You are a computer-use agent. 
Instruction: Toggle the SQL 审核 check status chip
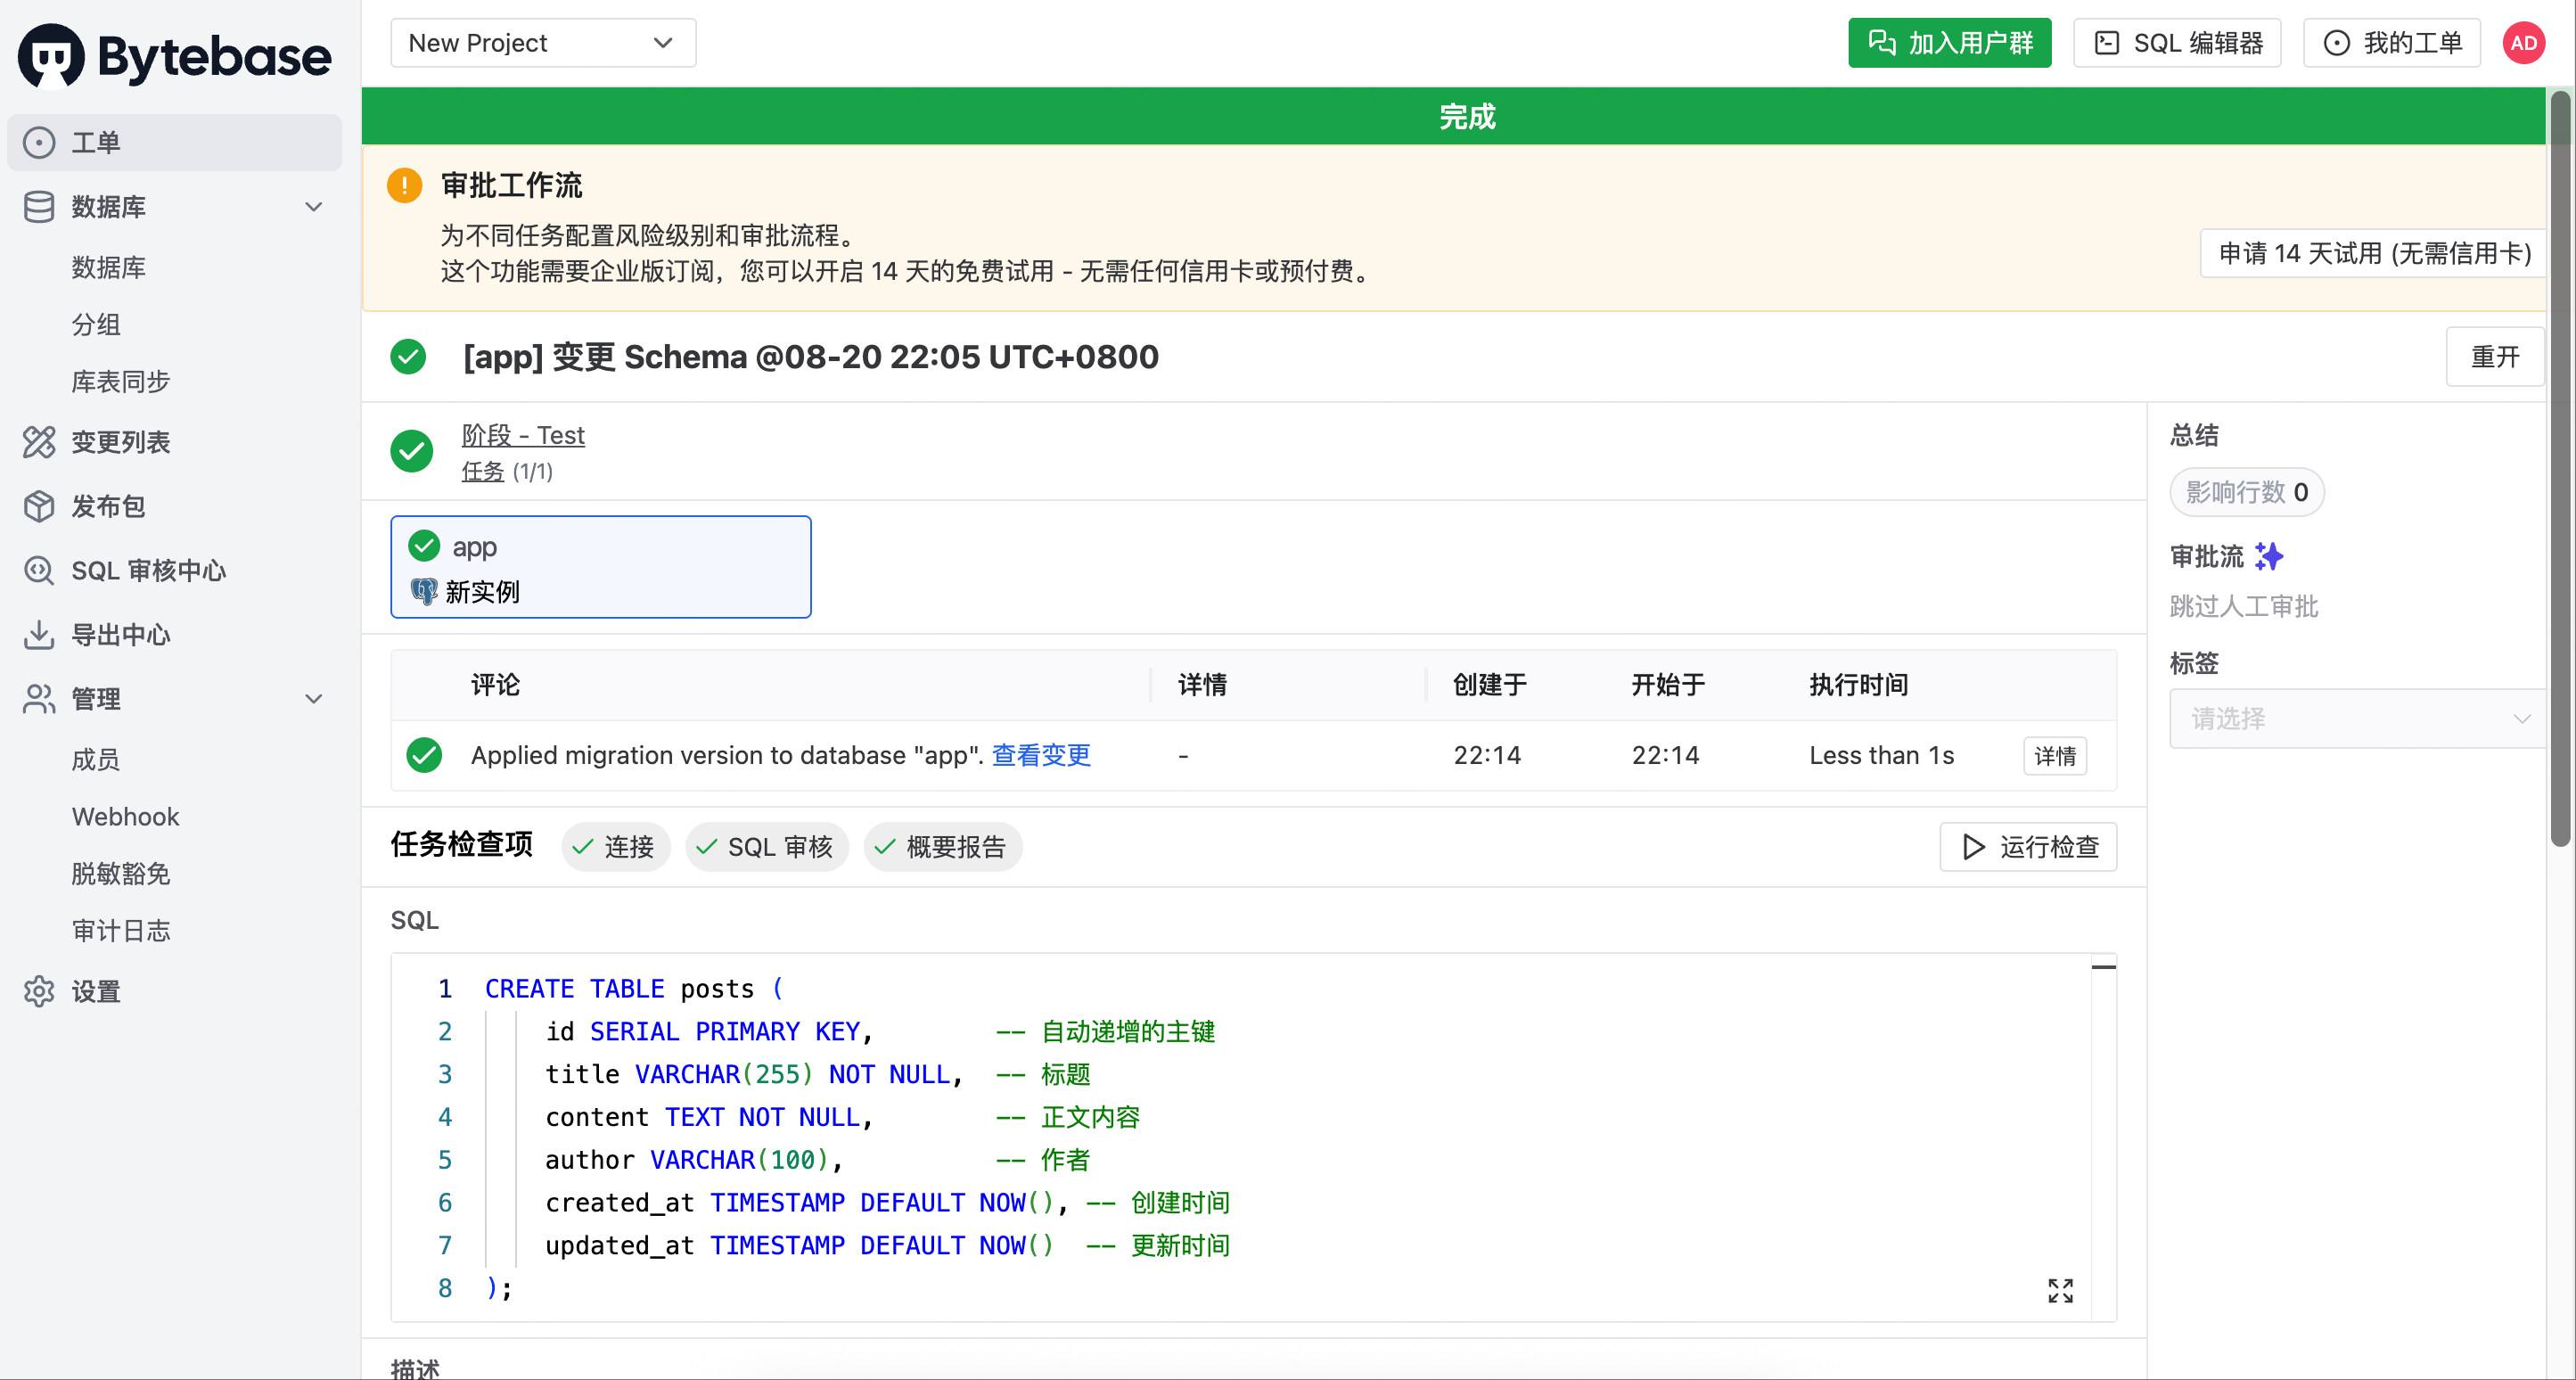(766, 847)
